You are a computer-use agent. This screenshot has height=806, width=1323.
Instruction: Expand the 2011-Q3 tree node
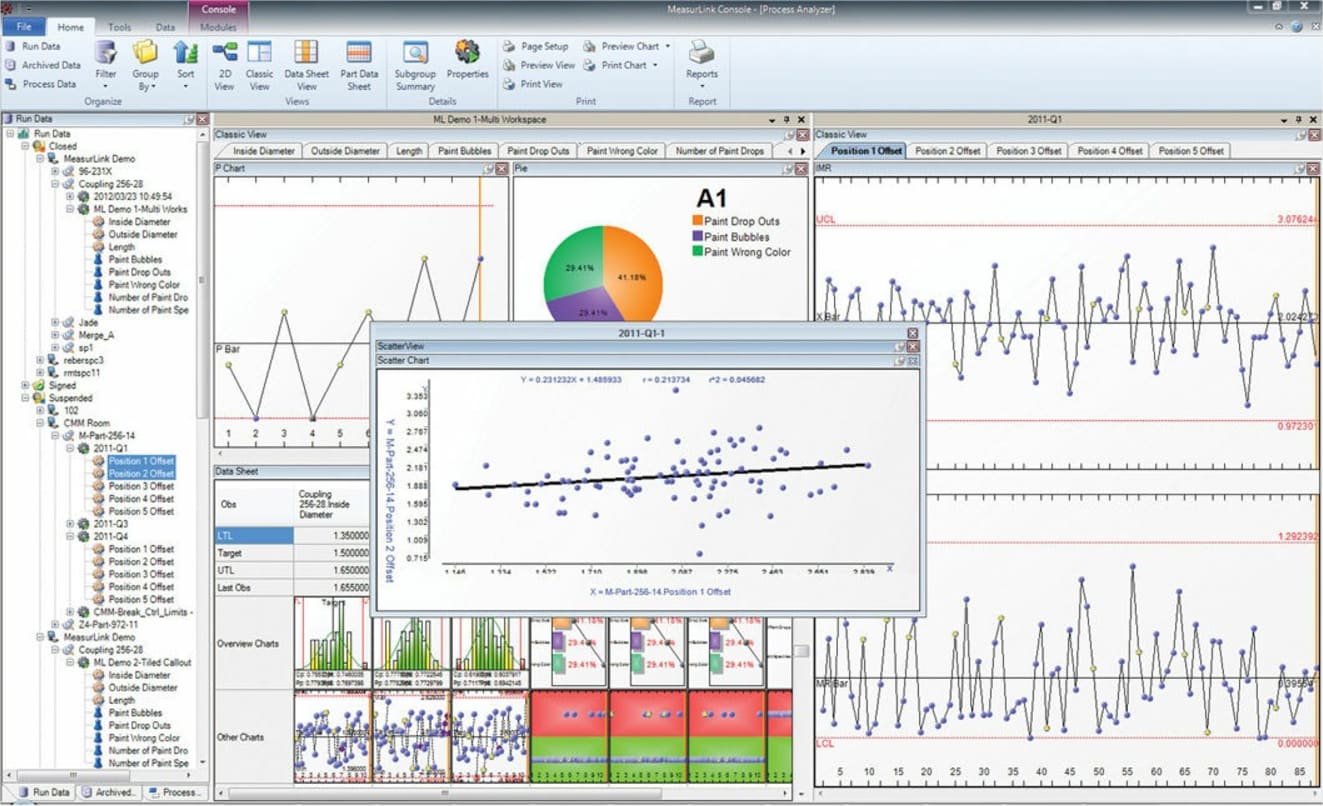71,524
